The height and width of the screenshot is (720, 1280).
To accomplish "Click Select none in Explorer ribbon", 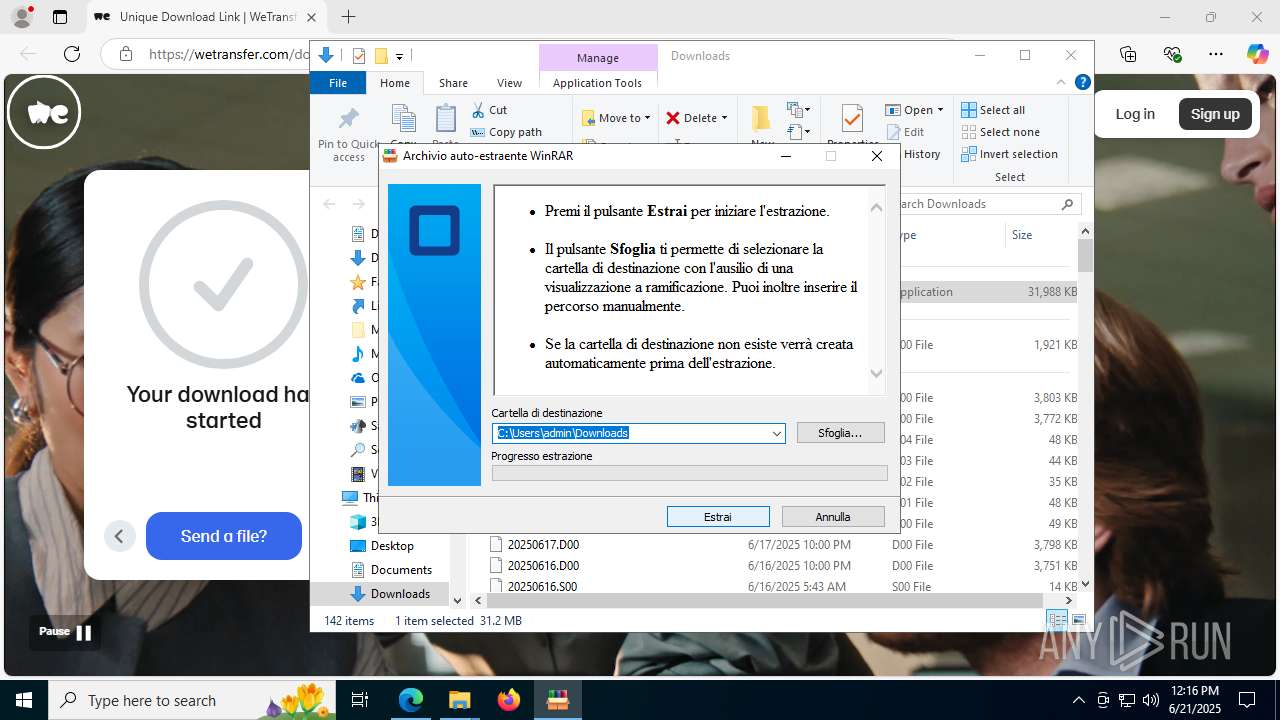I will tap(1000, 132).
